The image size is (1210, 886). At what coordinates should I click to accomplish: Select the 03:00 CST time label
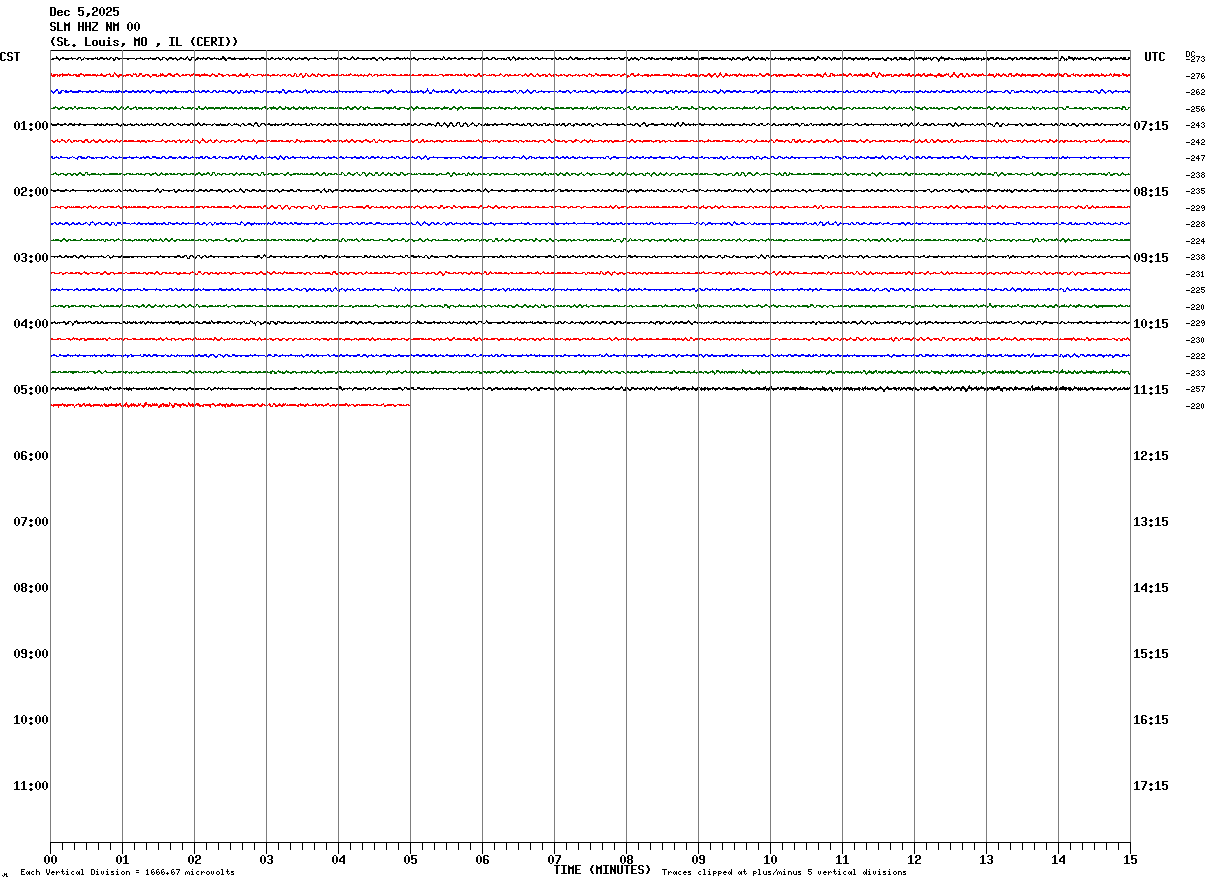point(31,258)
